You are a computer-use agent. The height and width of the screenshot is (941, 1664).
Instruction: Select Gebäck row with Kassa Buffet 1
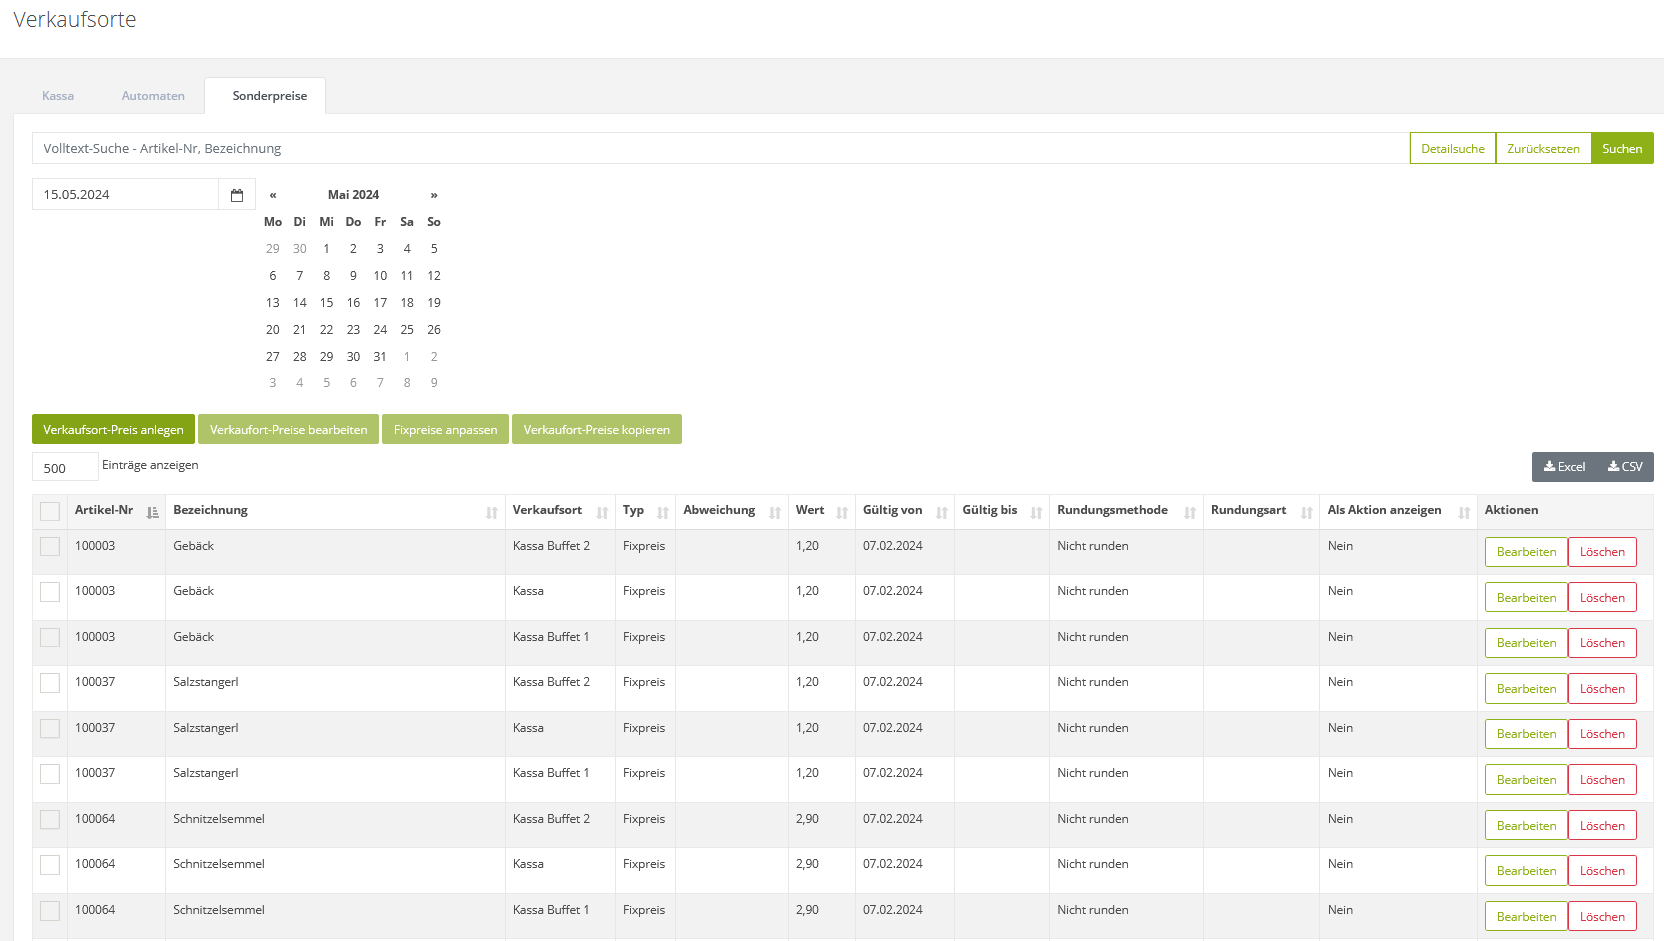(50, 638)
